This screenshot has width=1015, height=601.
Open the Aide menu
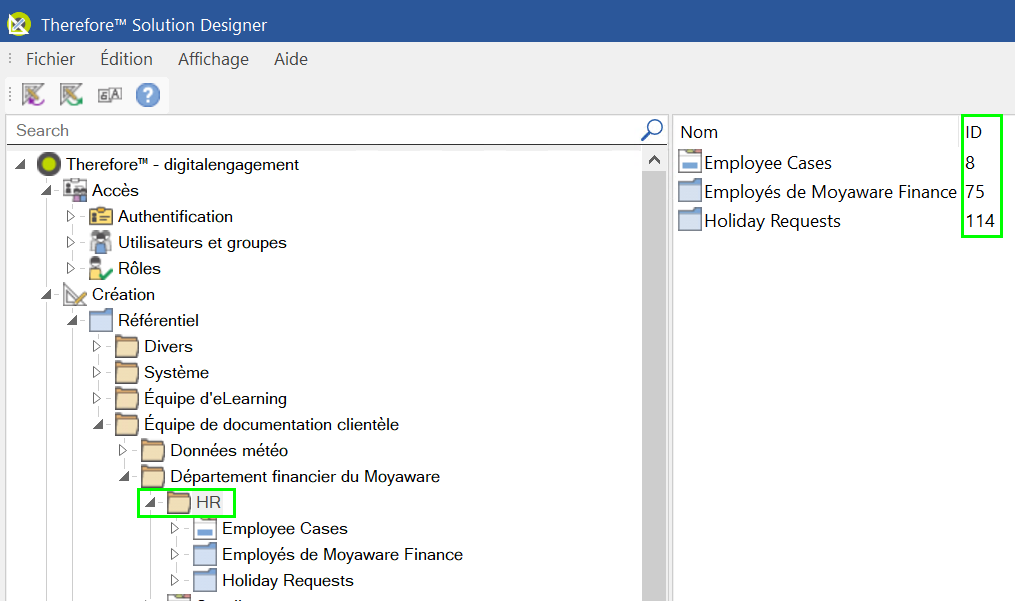291,59
